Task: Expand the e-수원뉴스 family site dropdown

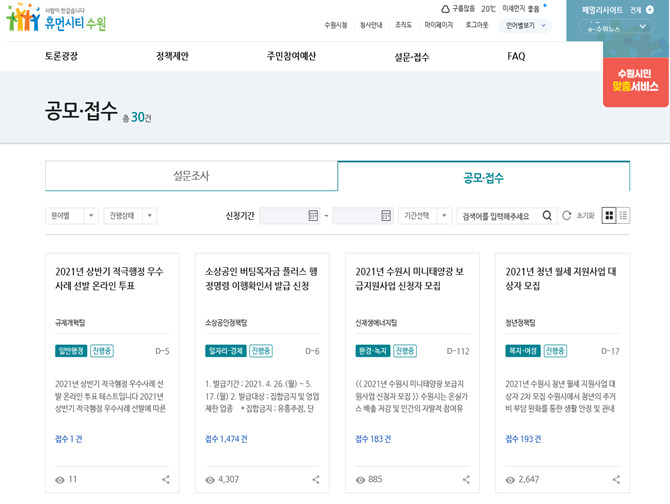Action: pos(617,28)
